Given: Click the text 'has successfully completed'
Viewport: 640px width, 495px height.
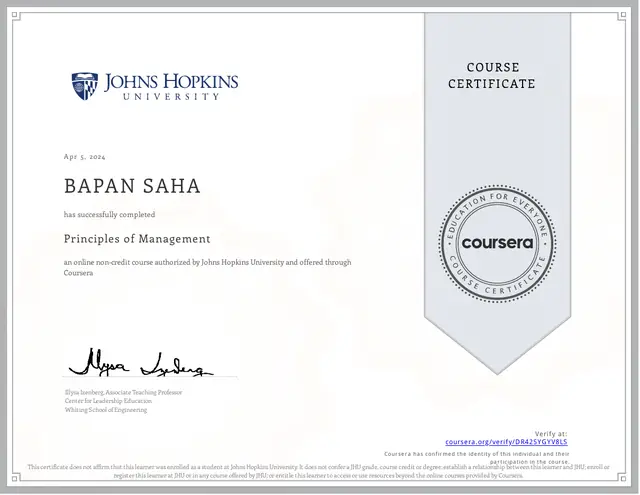Looking at the screenshot, I should click(x=109, y=215).
